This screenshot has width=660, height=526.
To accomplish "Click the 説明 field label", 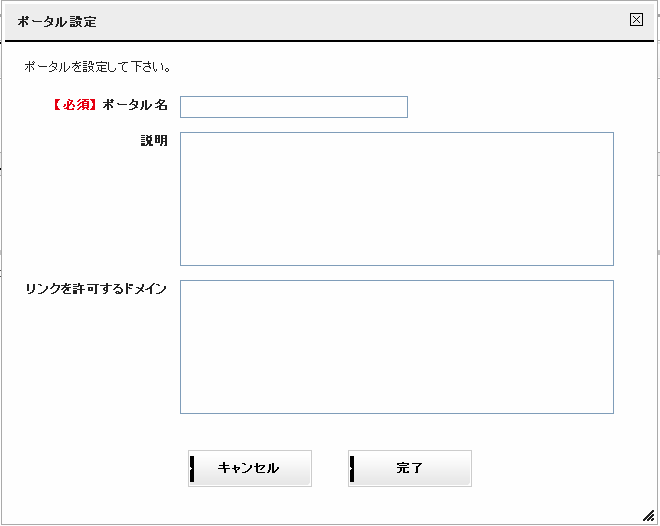I will (x=154, y=141).
